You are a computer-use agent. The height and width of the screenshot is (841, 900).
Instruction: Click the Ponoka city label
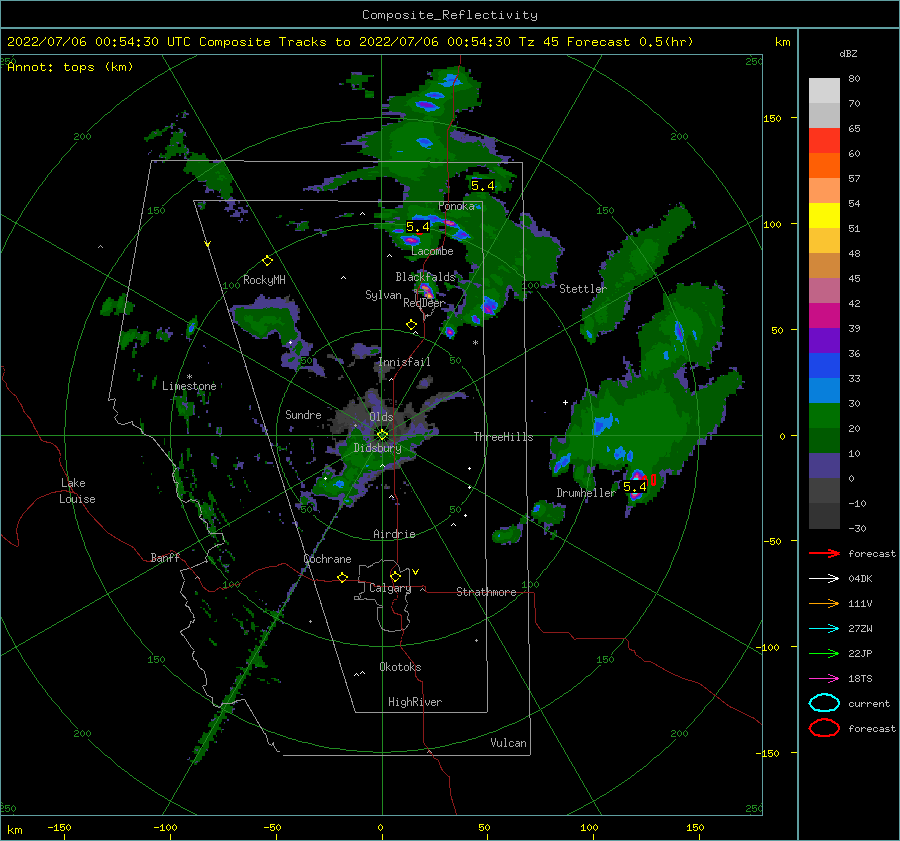click(x=456, y=206)
